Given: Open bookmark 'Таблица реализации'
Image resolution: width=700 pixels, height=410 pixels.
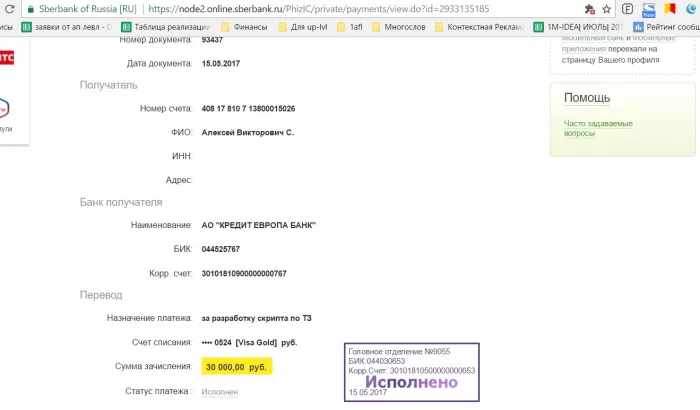Looking at the screenshot, I should pos(166,27).
